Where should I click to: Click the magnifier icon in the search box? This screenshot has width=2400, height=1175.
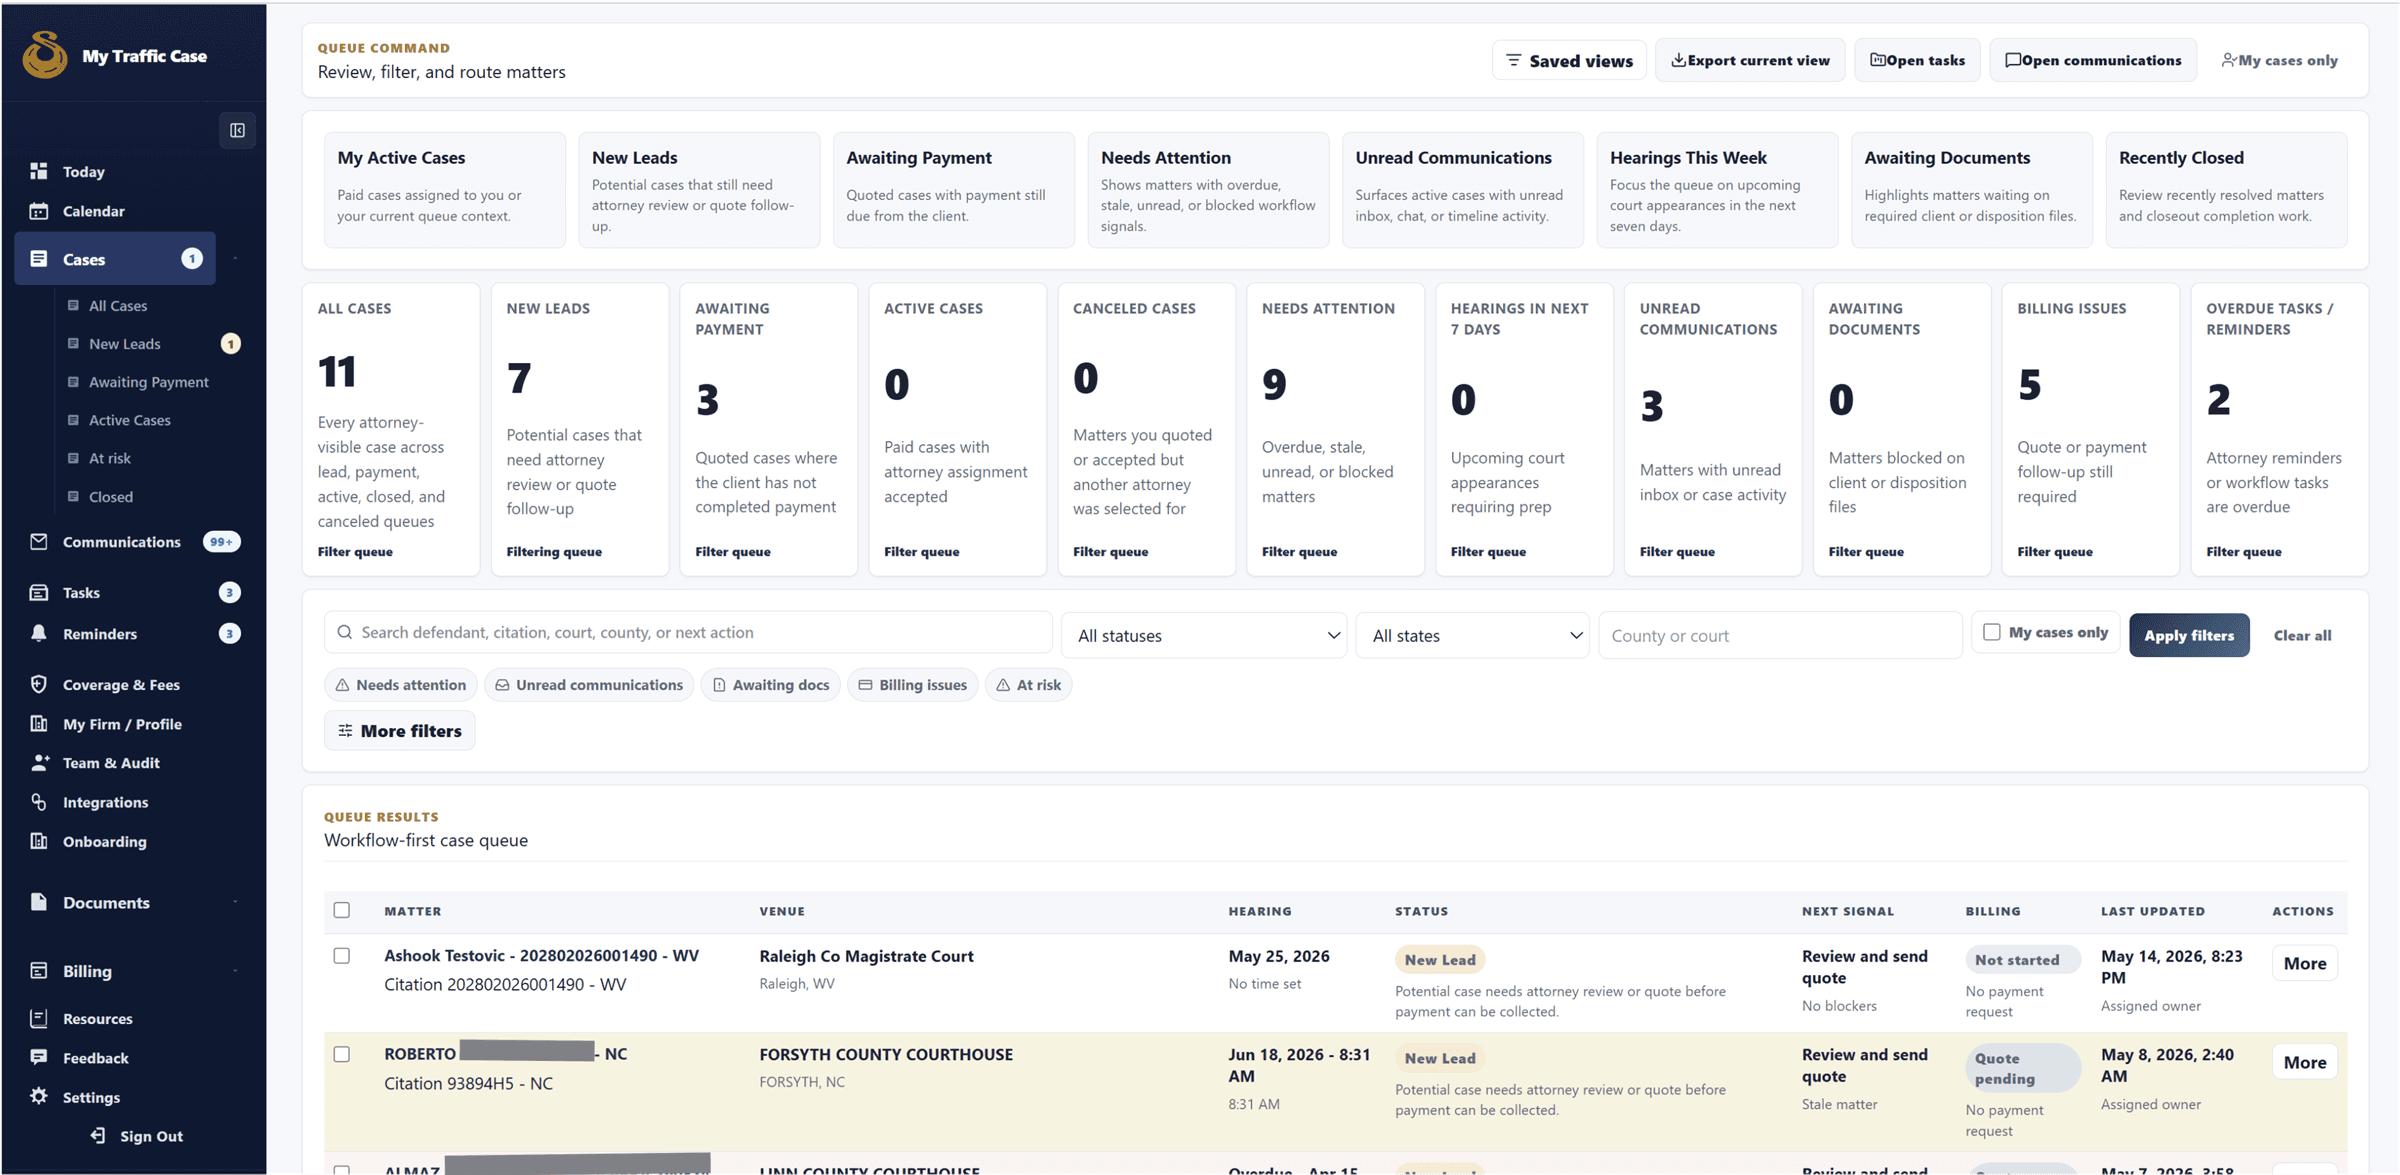click(345, 633)
